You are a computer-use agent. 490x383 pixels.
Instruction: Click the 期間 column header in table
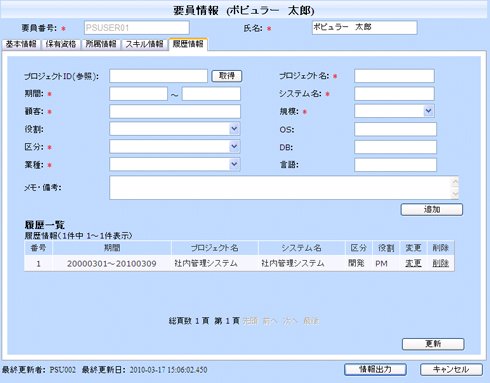112,248
